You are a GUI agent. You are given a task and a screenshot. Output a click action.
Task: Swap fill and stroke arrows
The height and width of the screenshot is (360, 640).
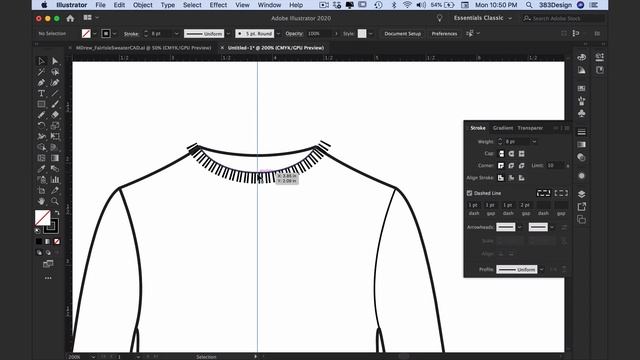57,213
